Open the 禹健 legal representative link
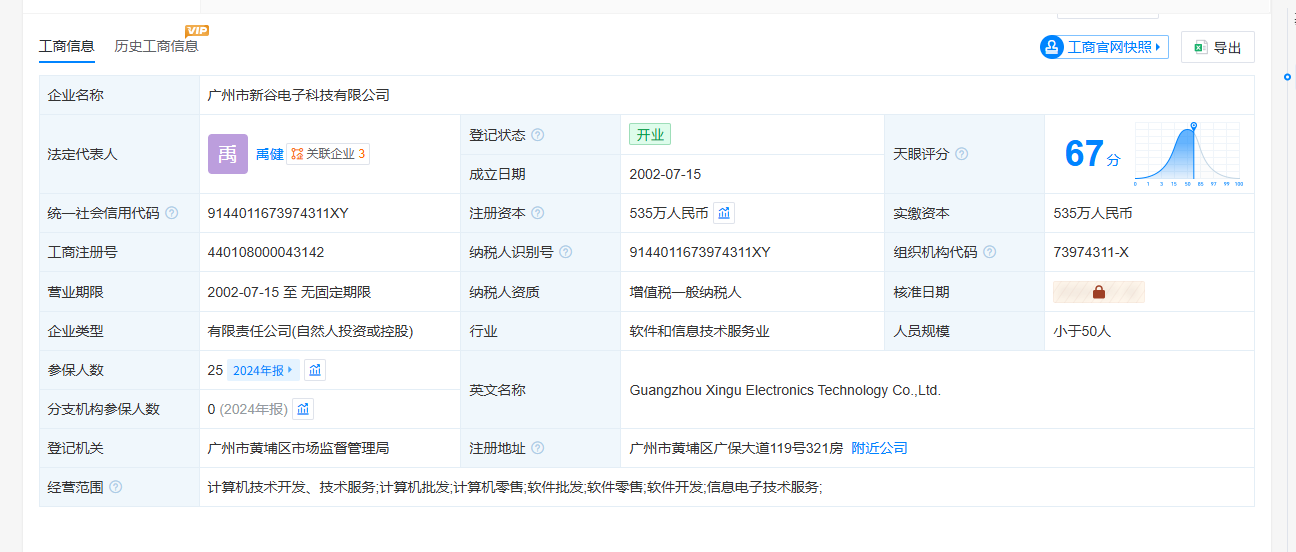This screenshot has width=1296, height=552. point(269,154)
